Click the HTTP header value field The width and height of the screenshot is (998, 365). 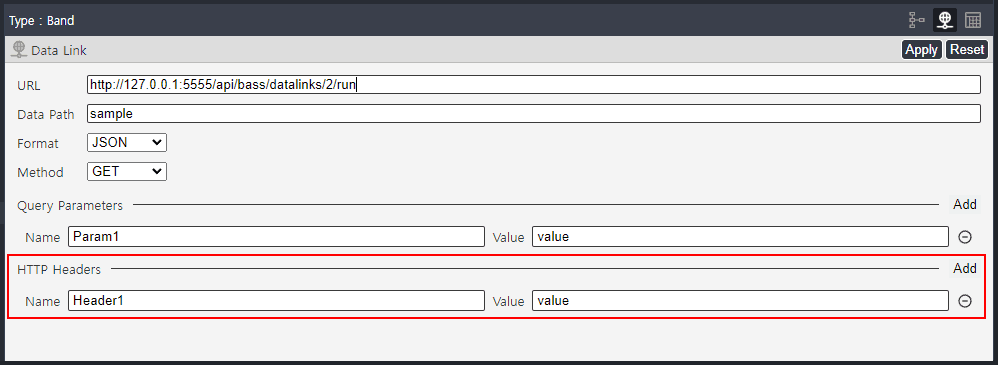pos(740,301)
